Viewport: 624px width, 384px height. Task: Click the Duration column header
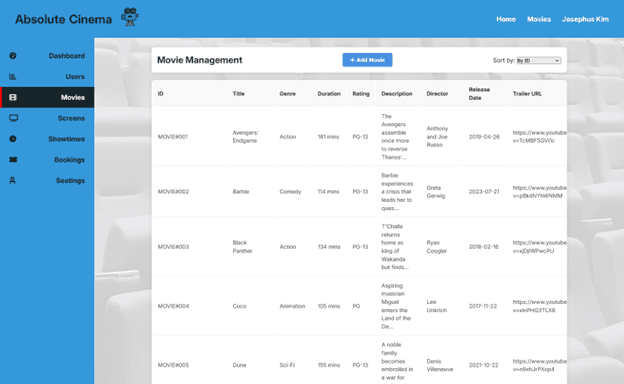click(329, 94)
